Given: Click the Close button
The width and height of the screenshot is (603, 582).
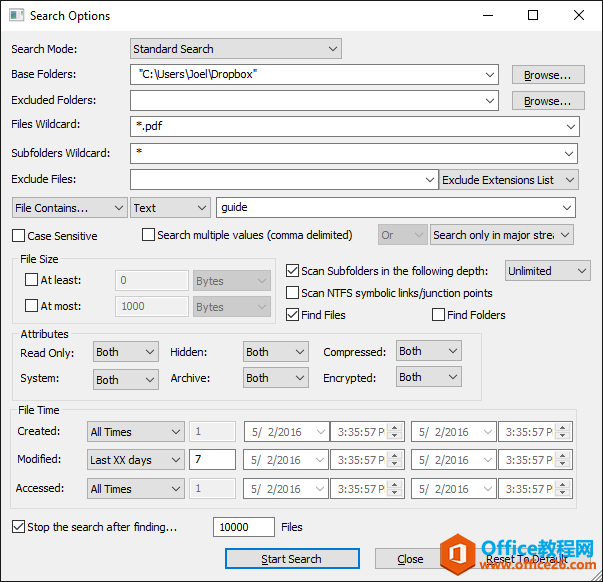Looking at the screenshot, I should point(410,559).
